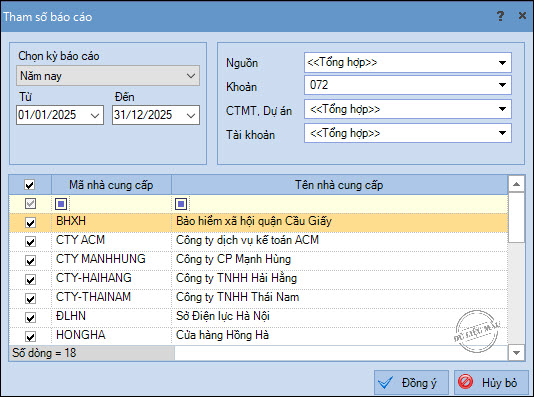Screen dimensions: 534x397
Task: Select Sở Điện lực Hà Nội
Action: [x=223, y=316]
